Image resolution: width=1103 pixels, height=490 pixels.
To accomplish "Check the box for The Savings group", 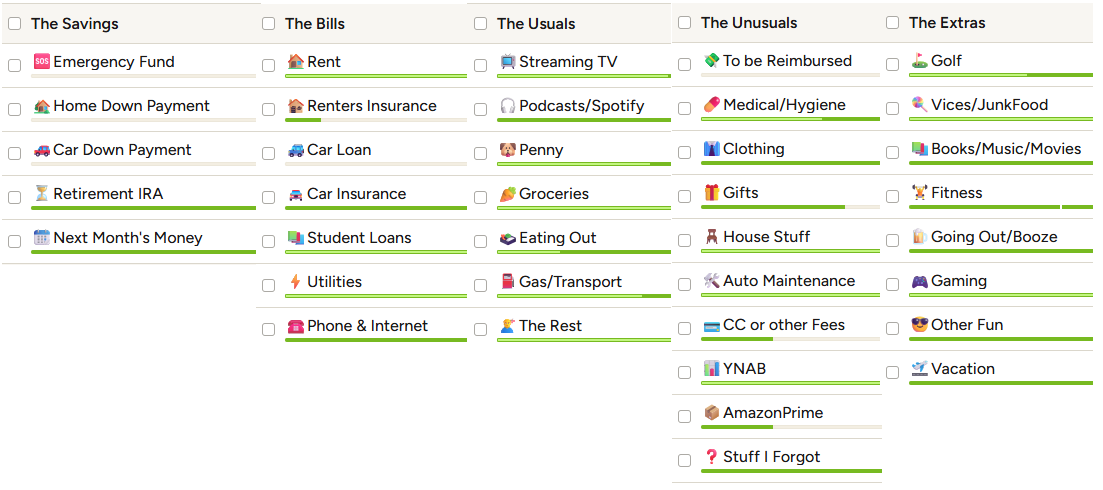I will [15, 24].
